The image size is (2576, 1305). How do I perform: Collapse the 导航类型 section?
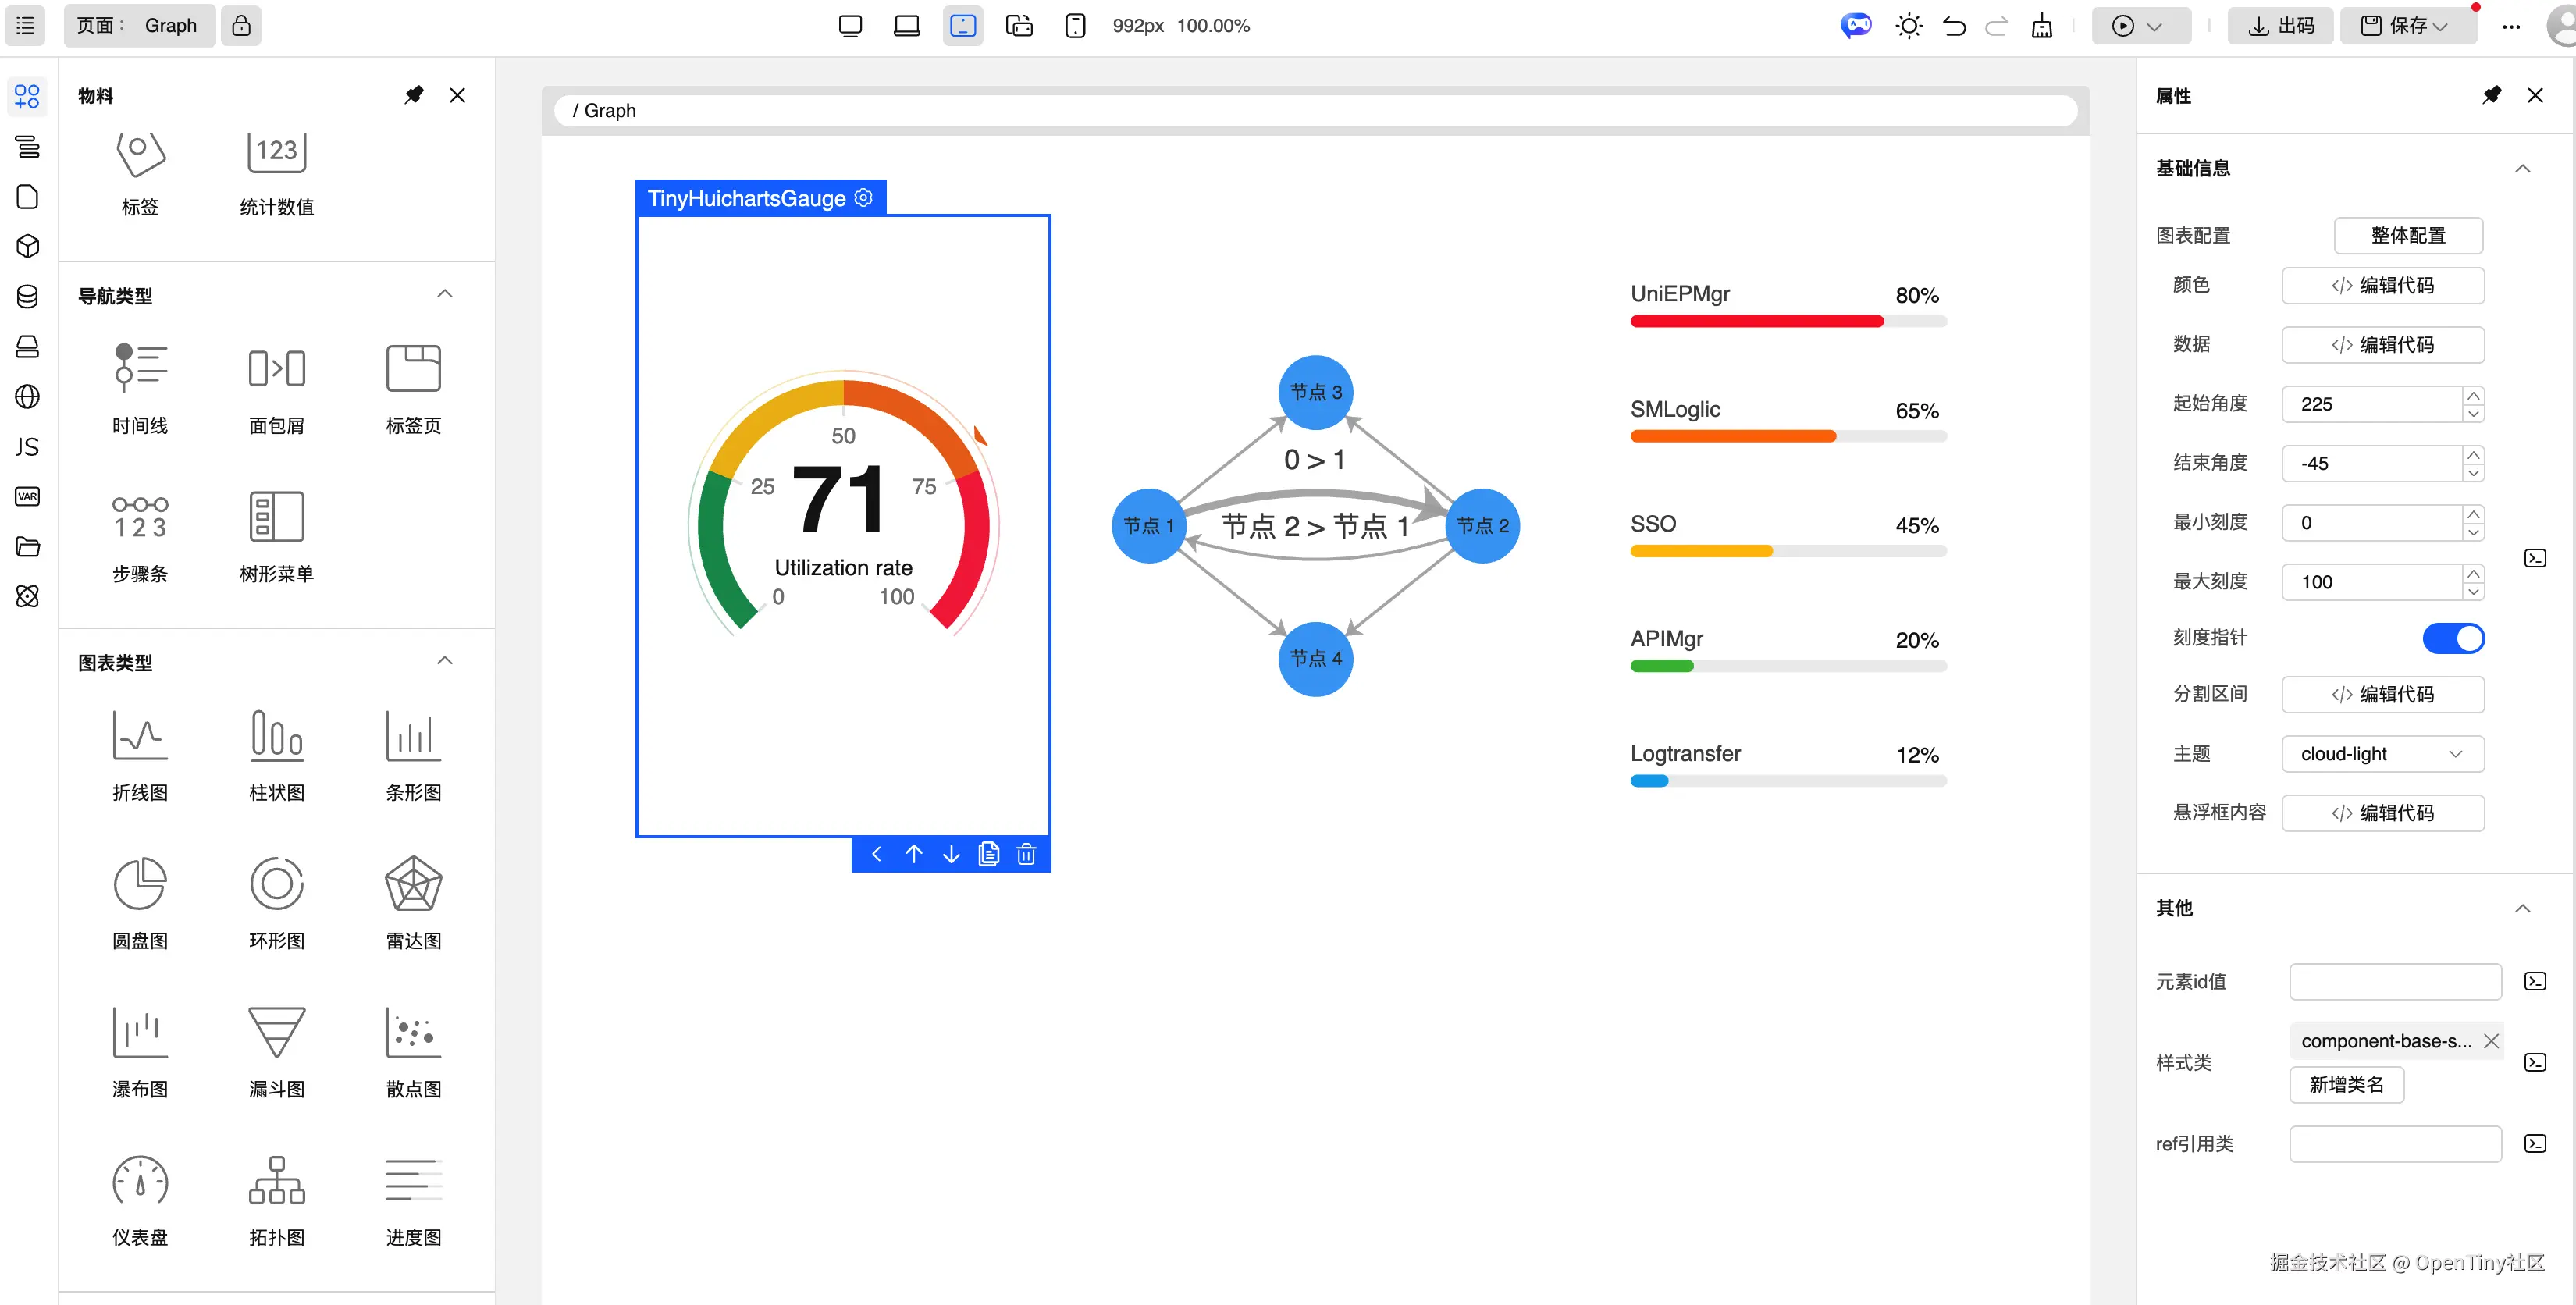point(445,294)
